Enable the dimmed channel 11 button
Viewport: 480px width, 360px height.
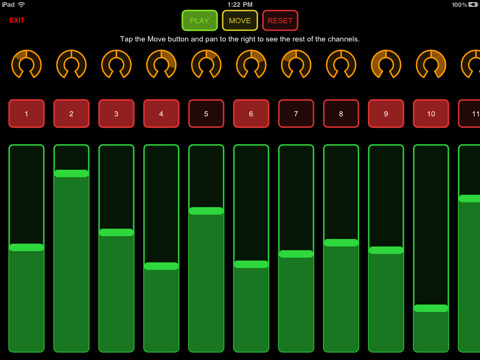[469, 114]
